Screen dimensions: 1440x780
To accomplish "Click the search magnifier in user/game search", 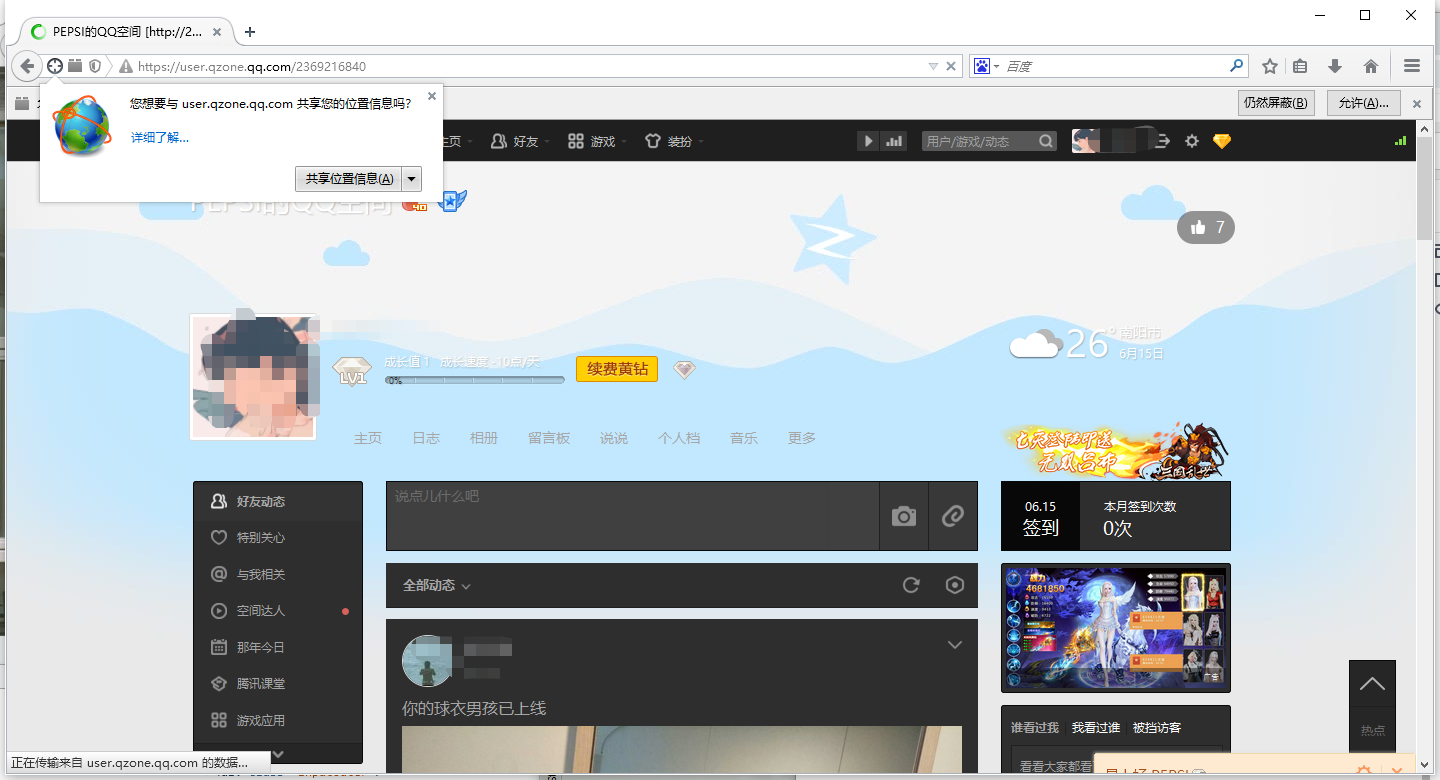I will (1045, 141).
